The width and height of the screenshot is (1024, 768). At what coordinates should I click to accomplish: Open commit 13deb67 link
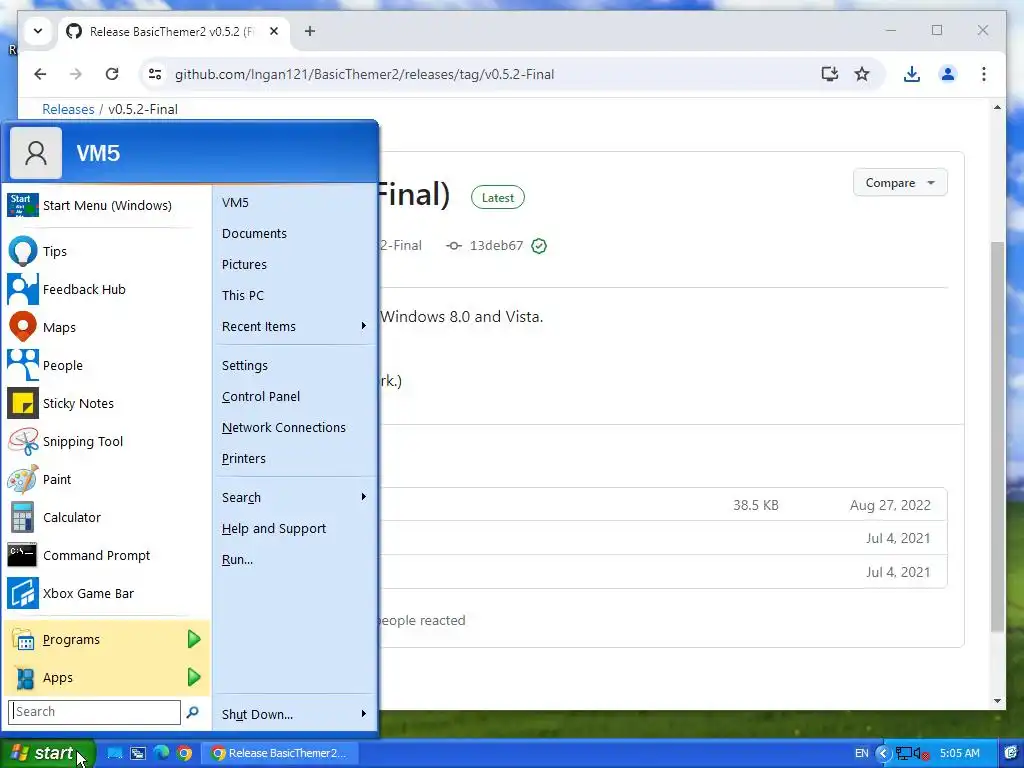[x=496, y=246]
